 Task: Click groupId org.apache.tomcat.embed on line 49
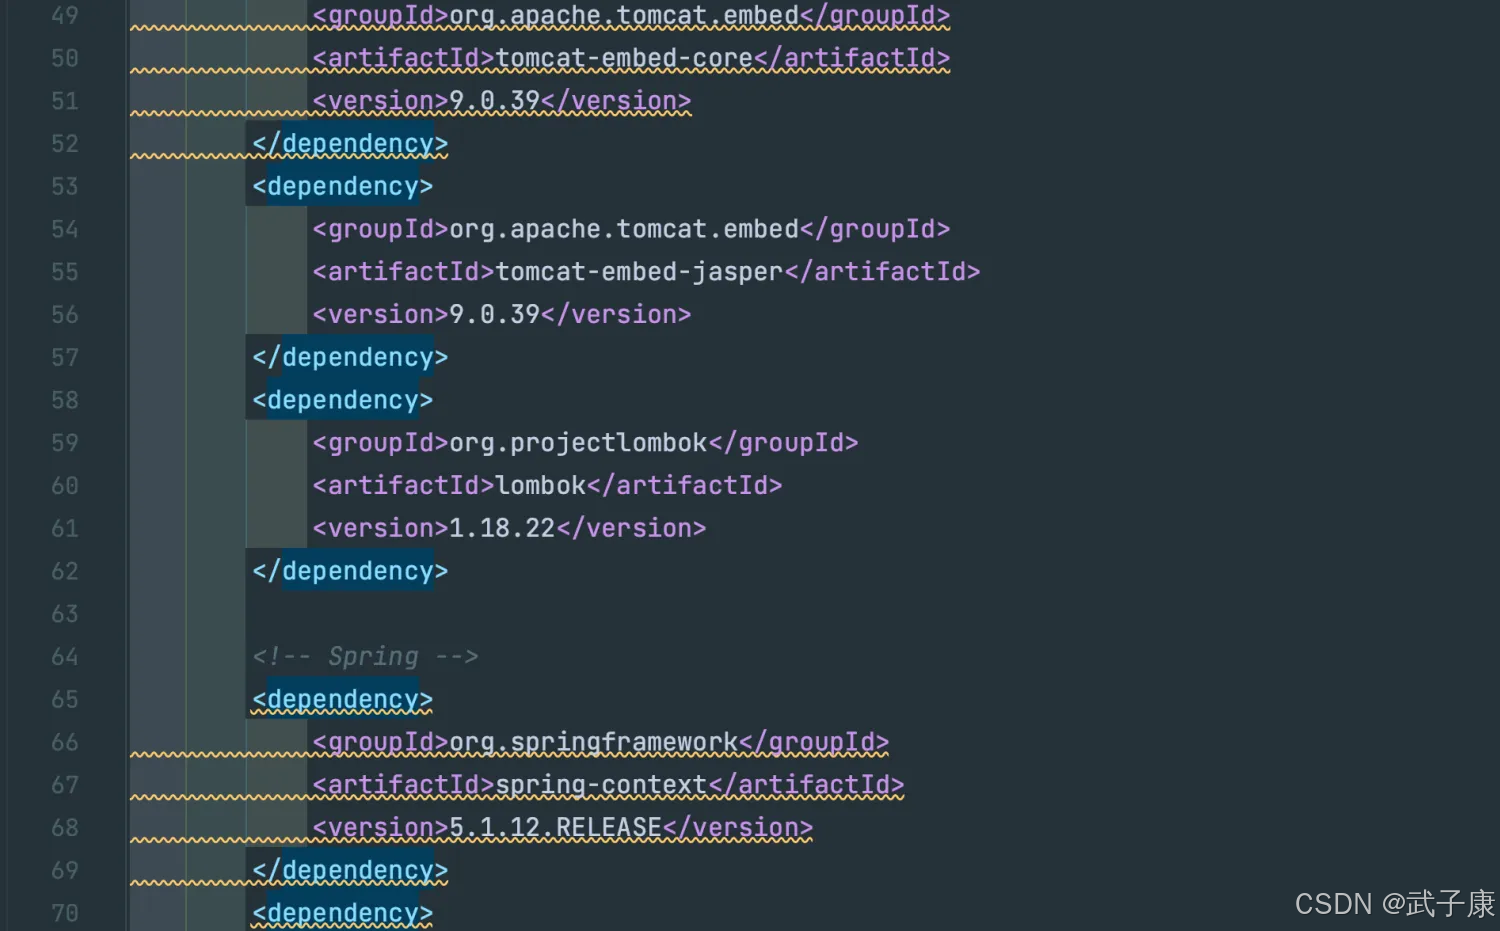coord(631,16)
